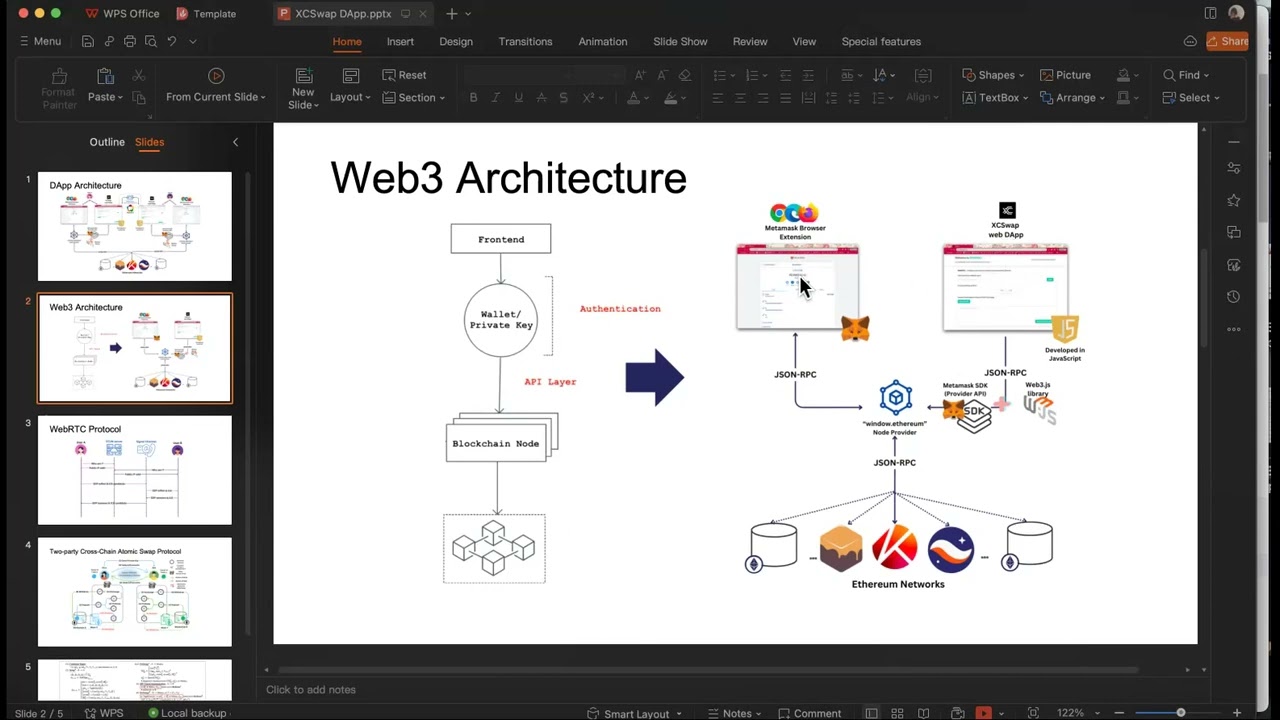
Task: Open the Arrange dropdown
Action: [1073, 97]
